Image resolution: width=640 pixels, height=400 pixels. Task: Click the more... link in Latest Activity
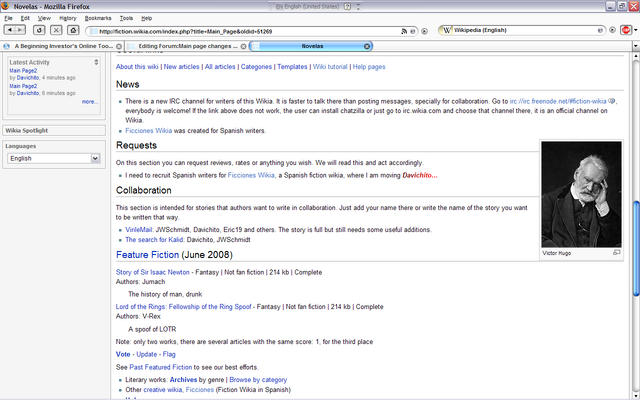(90, 102)
